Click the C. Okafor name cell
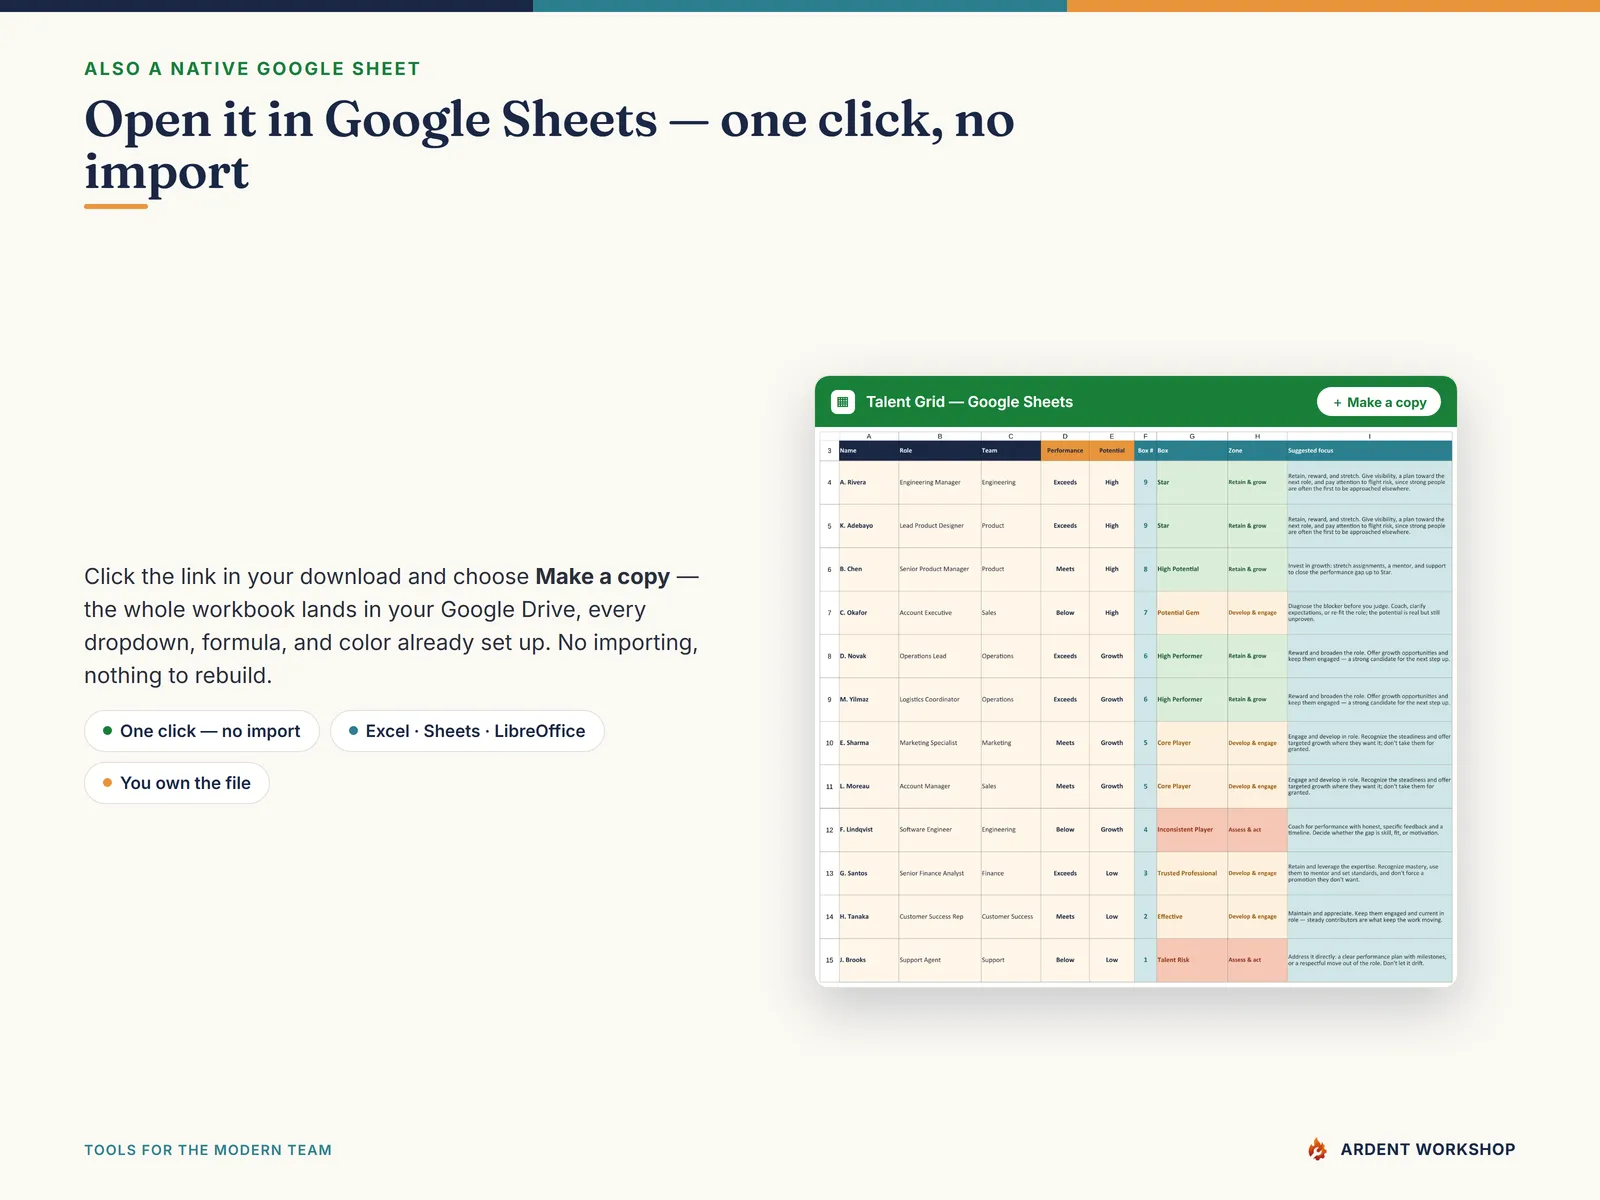 868,613
